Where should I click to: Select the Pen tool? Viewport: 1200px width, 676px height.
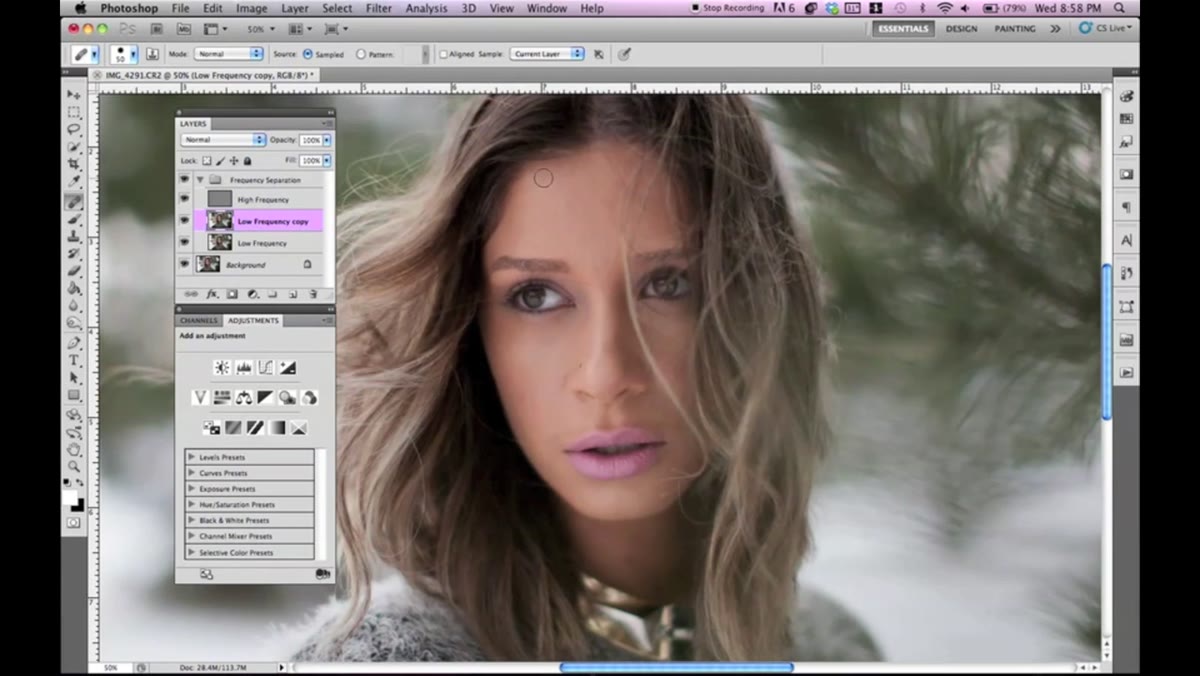[74, 342]
